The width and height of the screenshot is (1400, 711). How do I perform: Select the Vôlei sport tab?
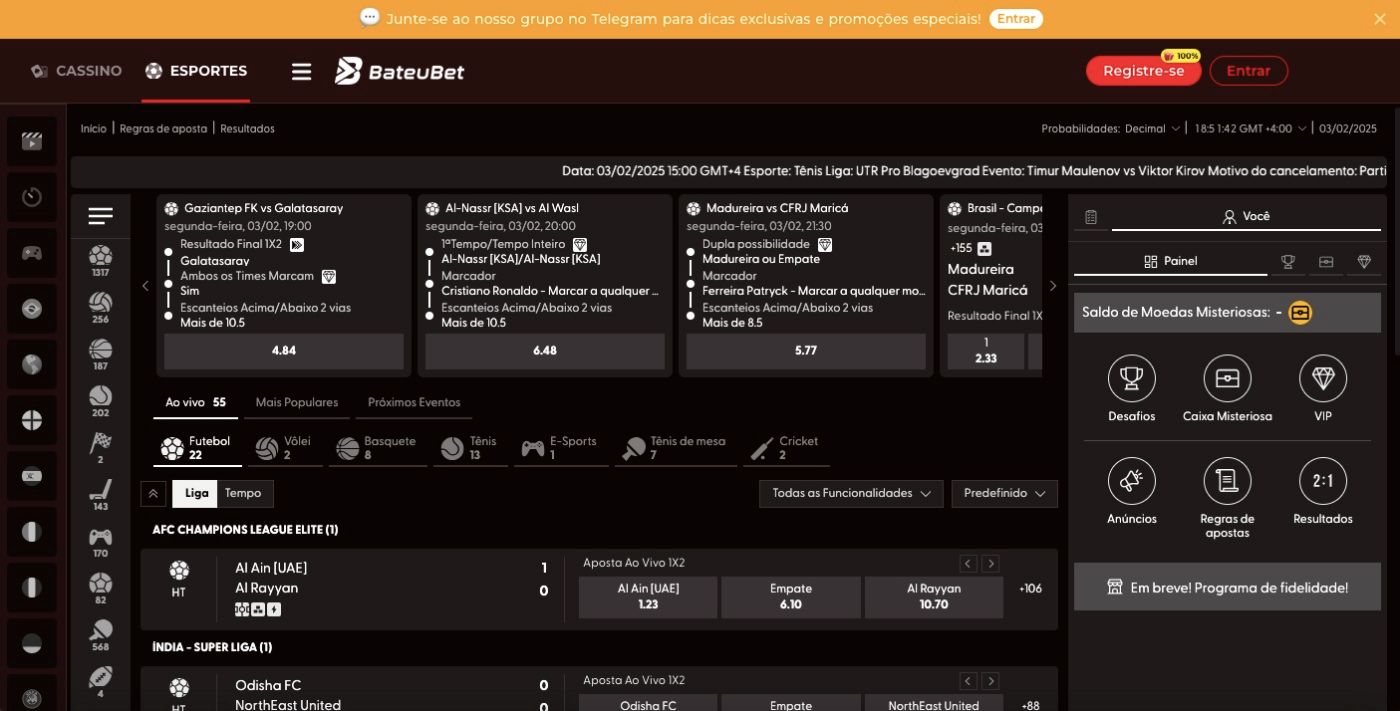point(284,448)
